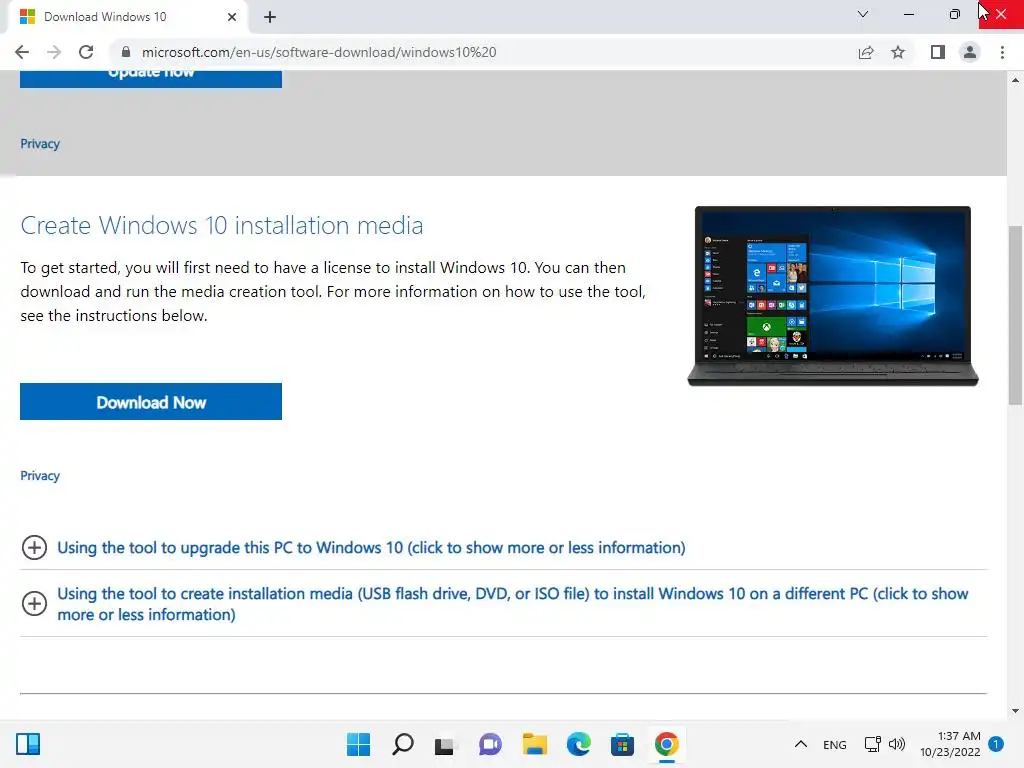Restore down the Chrome window
This screenshot has width=1024, height=768.
click(955, 14)
